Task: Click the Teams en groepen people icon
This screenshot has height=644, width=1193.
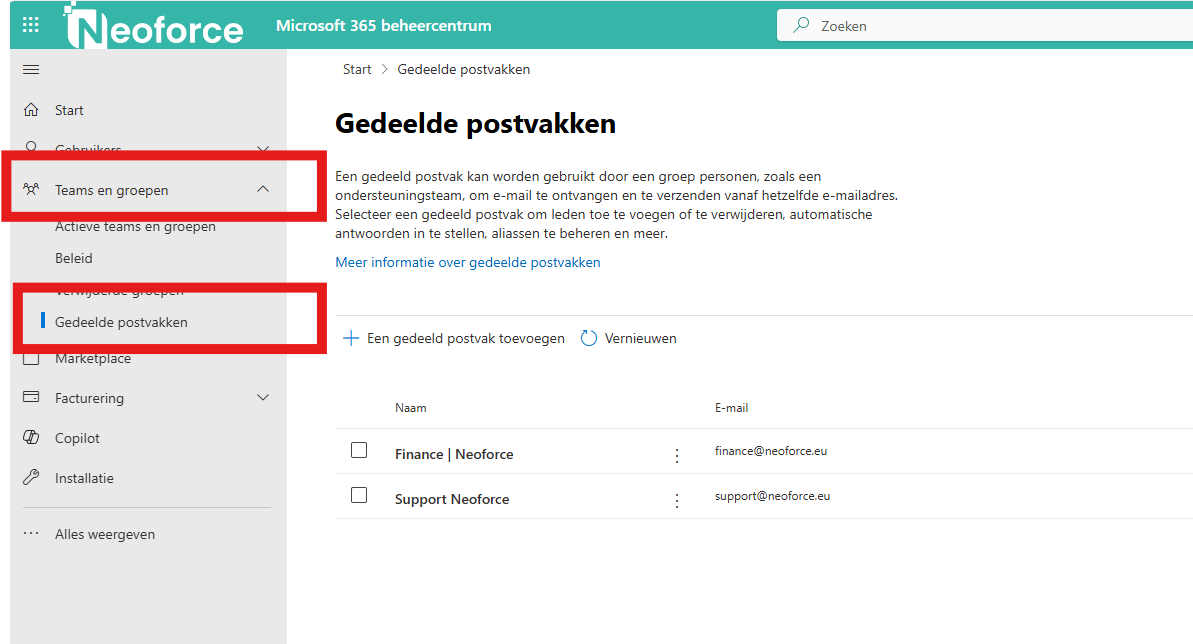Action: 31,189
